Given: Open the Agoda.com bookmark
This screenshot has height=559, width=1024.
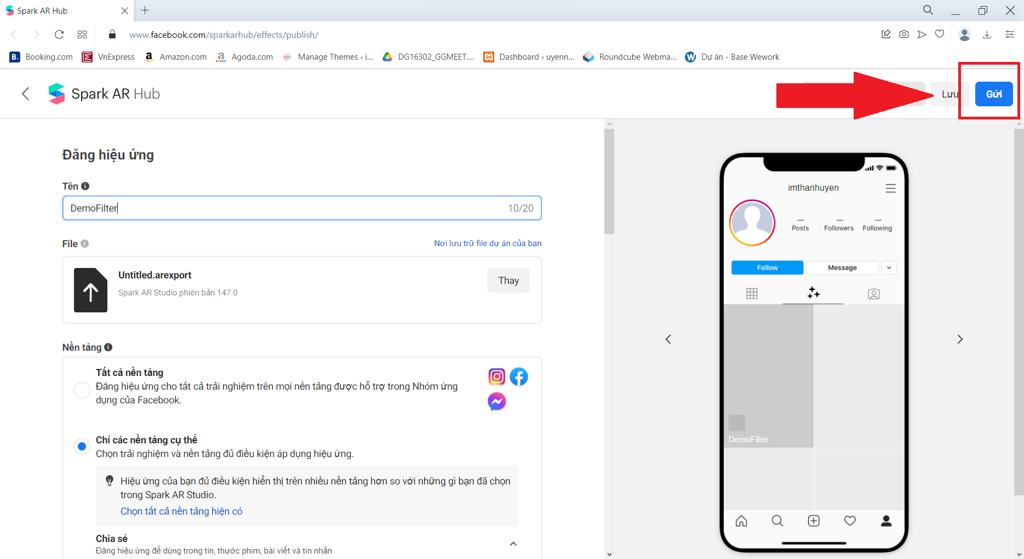Looking at the screenshot, I should click(x=244, y=57).
